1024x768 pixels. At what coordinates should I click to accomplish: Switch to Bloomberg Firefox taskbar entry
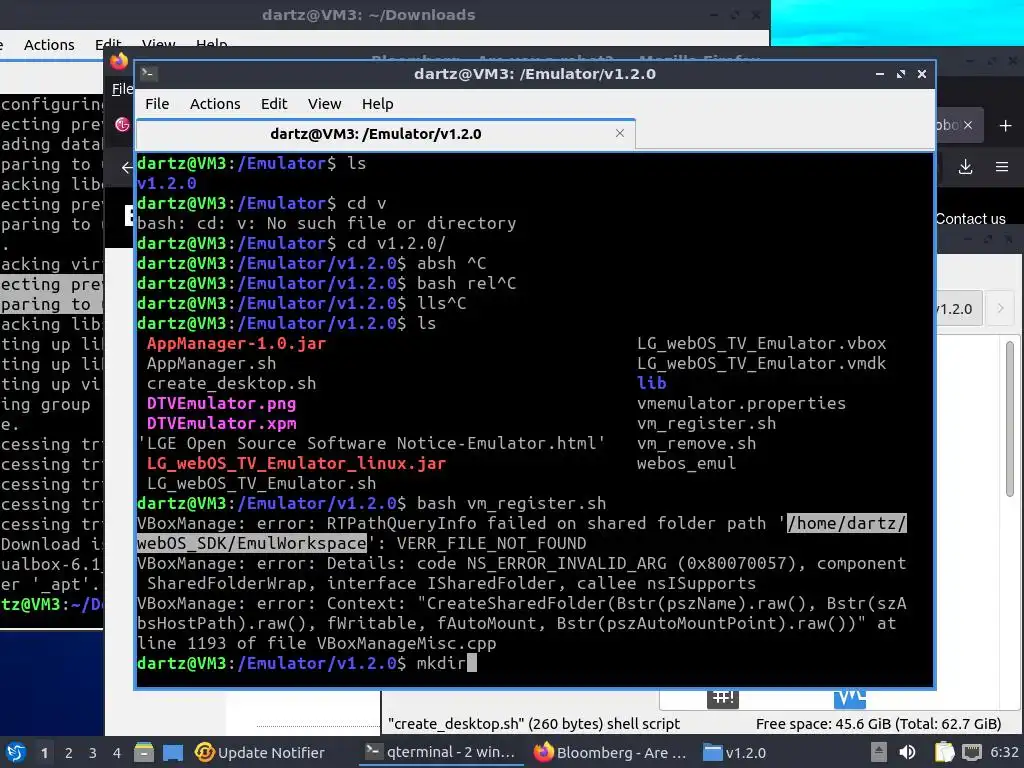[x=611, y=753]
